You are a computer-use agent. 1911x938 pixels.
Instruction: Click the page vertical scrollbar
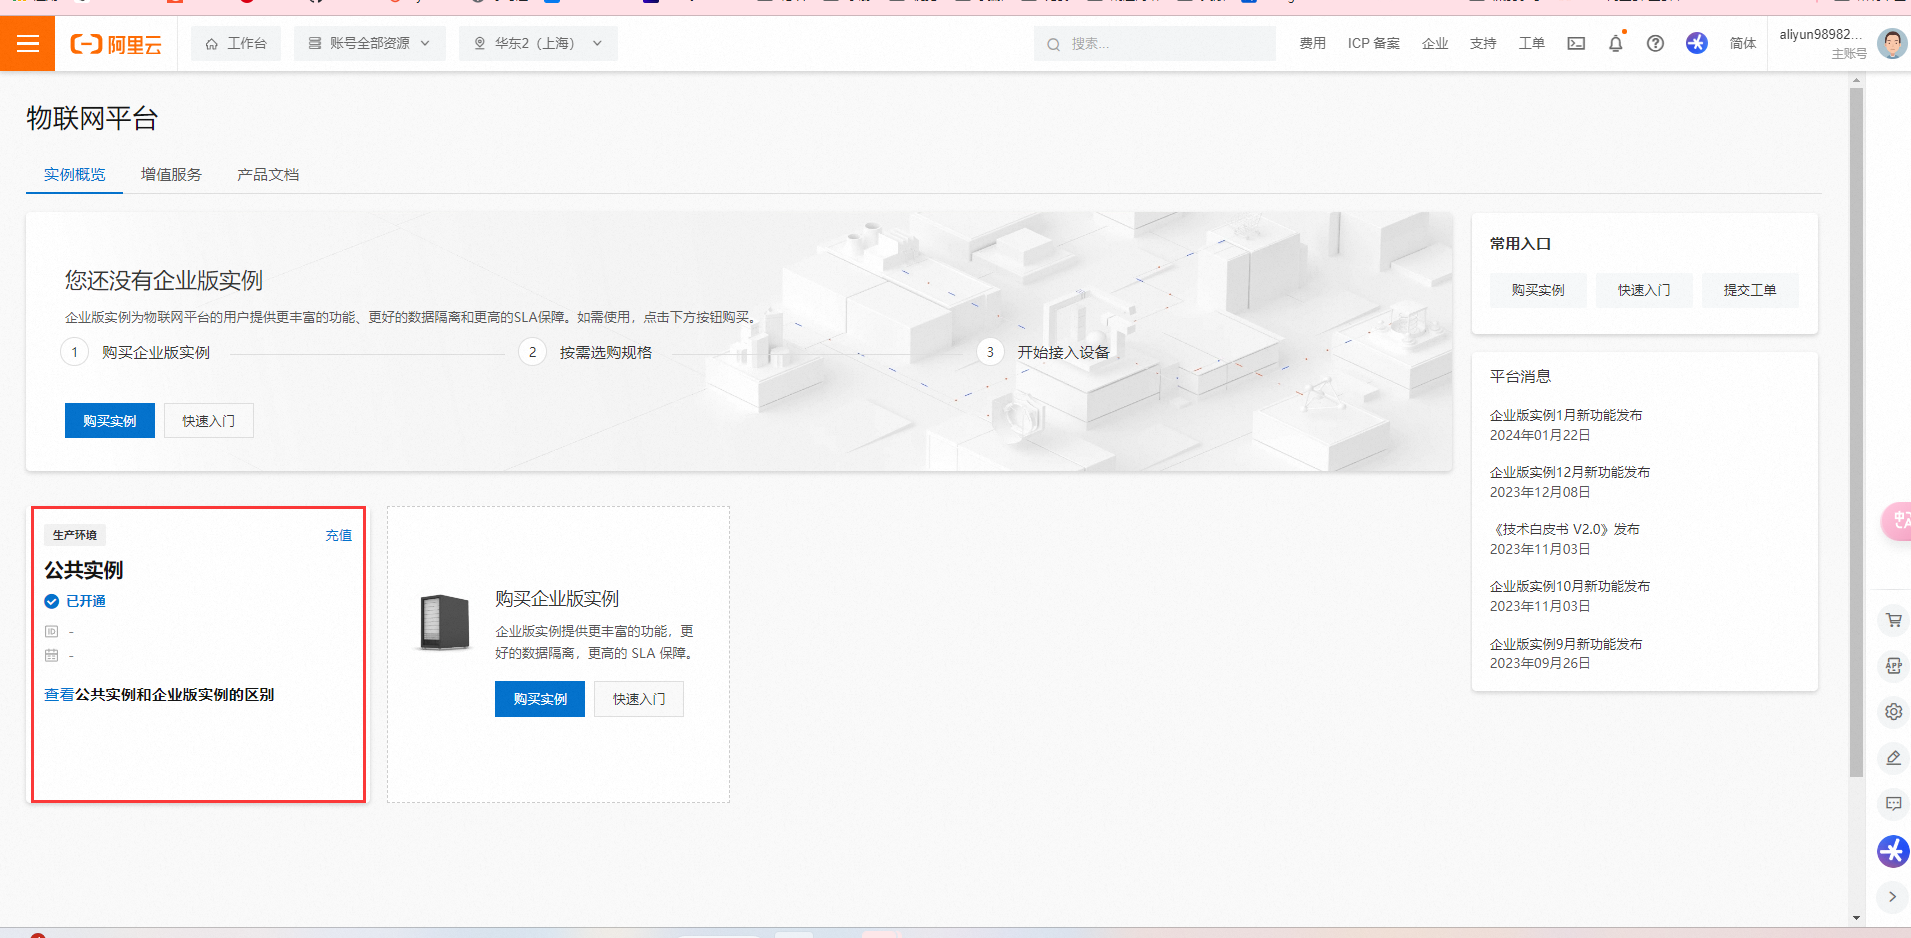[1856, 432]
